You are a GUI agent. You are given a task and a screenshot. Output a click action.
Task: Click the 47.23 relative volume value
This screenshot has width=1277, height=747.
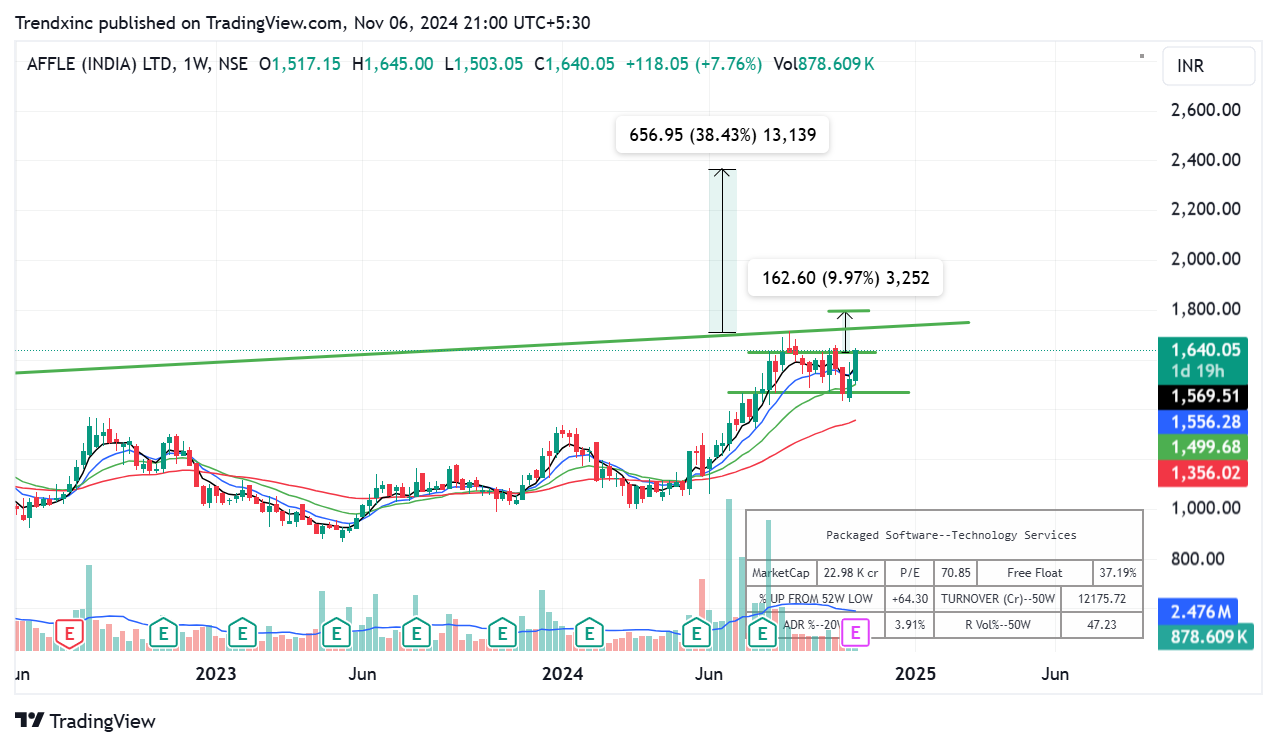point(1103,625)
